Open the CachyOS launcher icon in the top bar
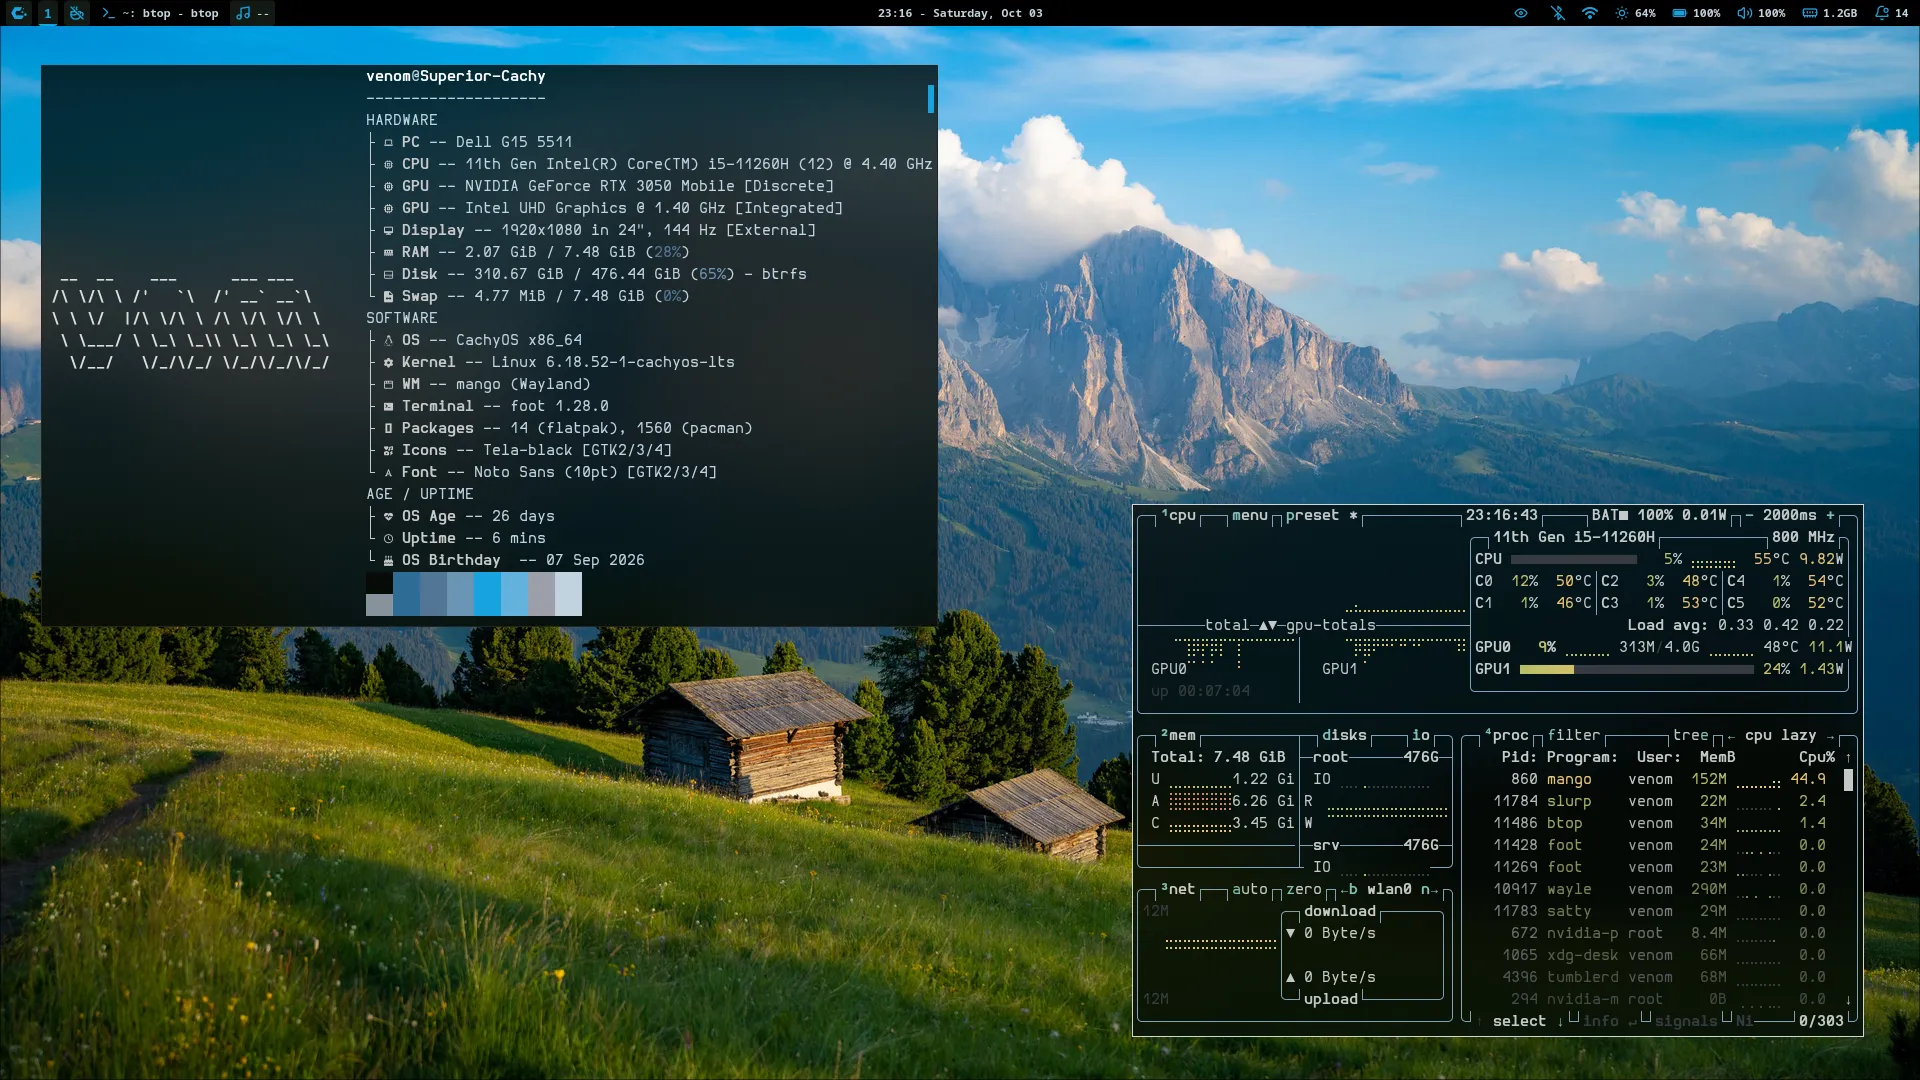Viewport: 1920px width, 1080px height. click(18, 13)
